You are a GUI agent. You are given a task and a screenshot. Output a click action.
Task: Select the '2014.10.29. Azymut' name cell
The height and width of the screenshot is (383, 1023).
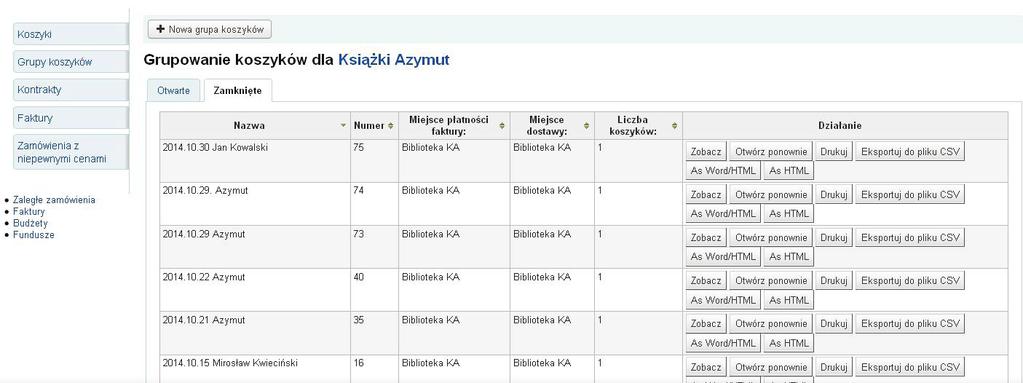coord(255,204)
